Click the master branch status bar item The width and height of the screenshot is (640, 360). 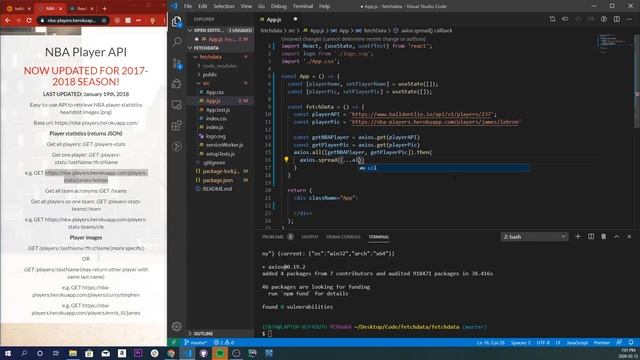(x=196, y=342)
